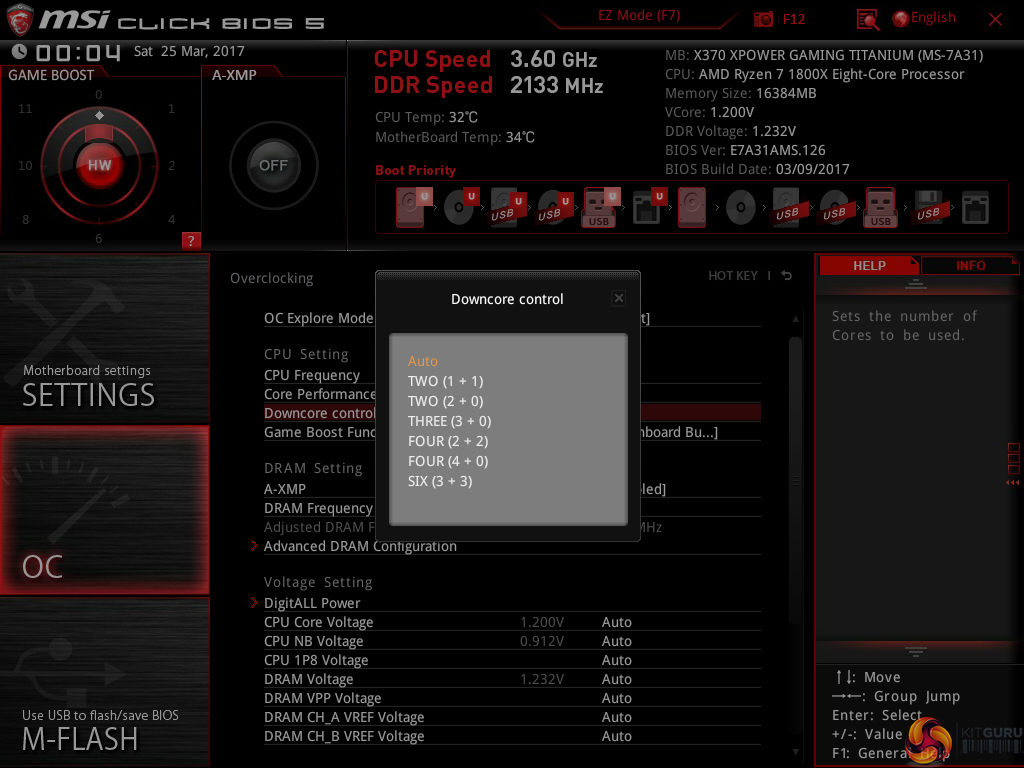
Task: Open the M-FLASH BIOS flashing section
Action: click(x=104, y=682)
